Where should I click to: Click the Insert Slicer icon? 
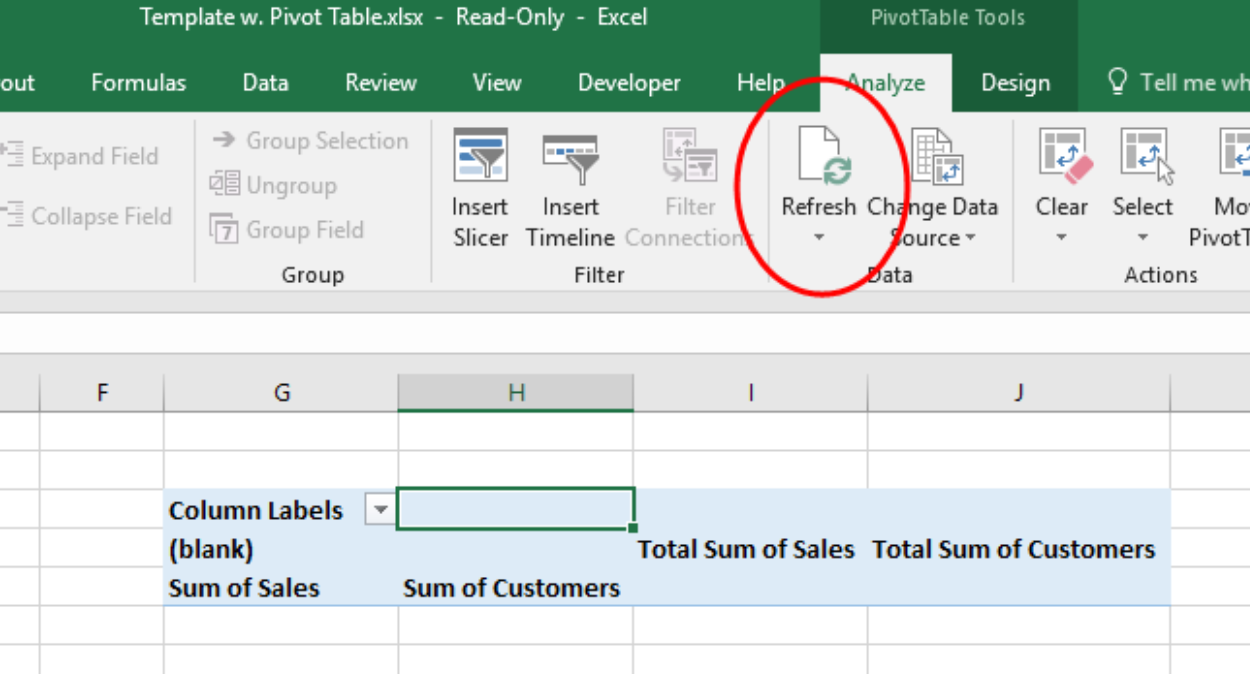[480, 156]
